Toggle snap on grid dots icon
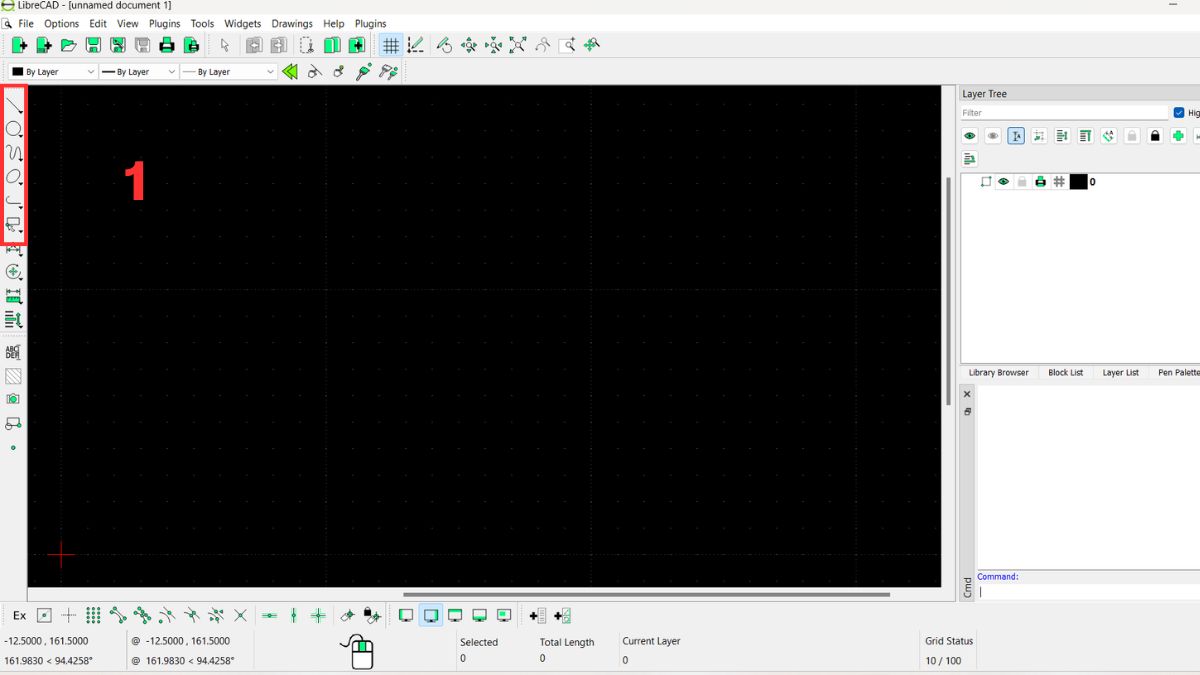 (93, 616)
